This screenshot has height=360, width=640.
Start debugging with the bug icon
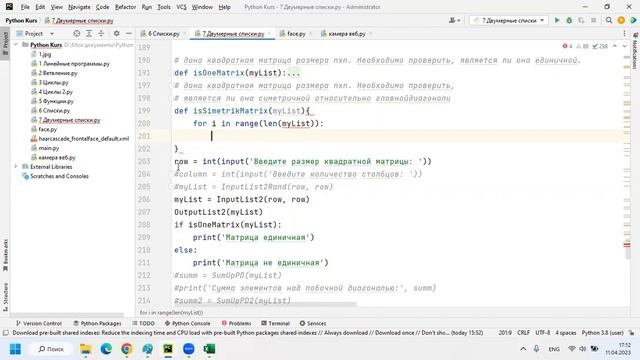coord(569,20)
